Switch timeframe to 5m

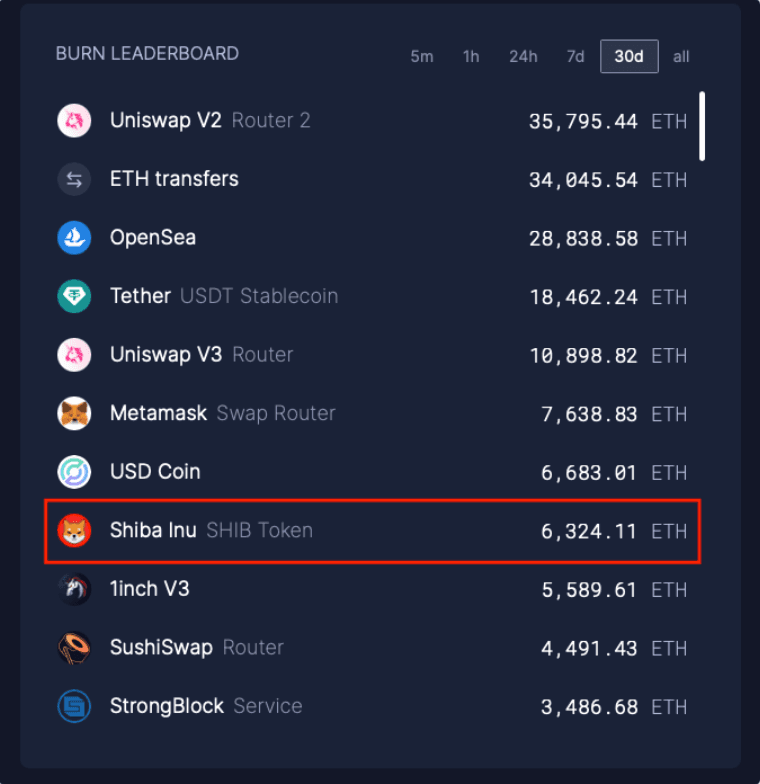(x=422, y=57)
